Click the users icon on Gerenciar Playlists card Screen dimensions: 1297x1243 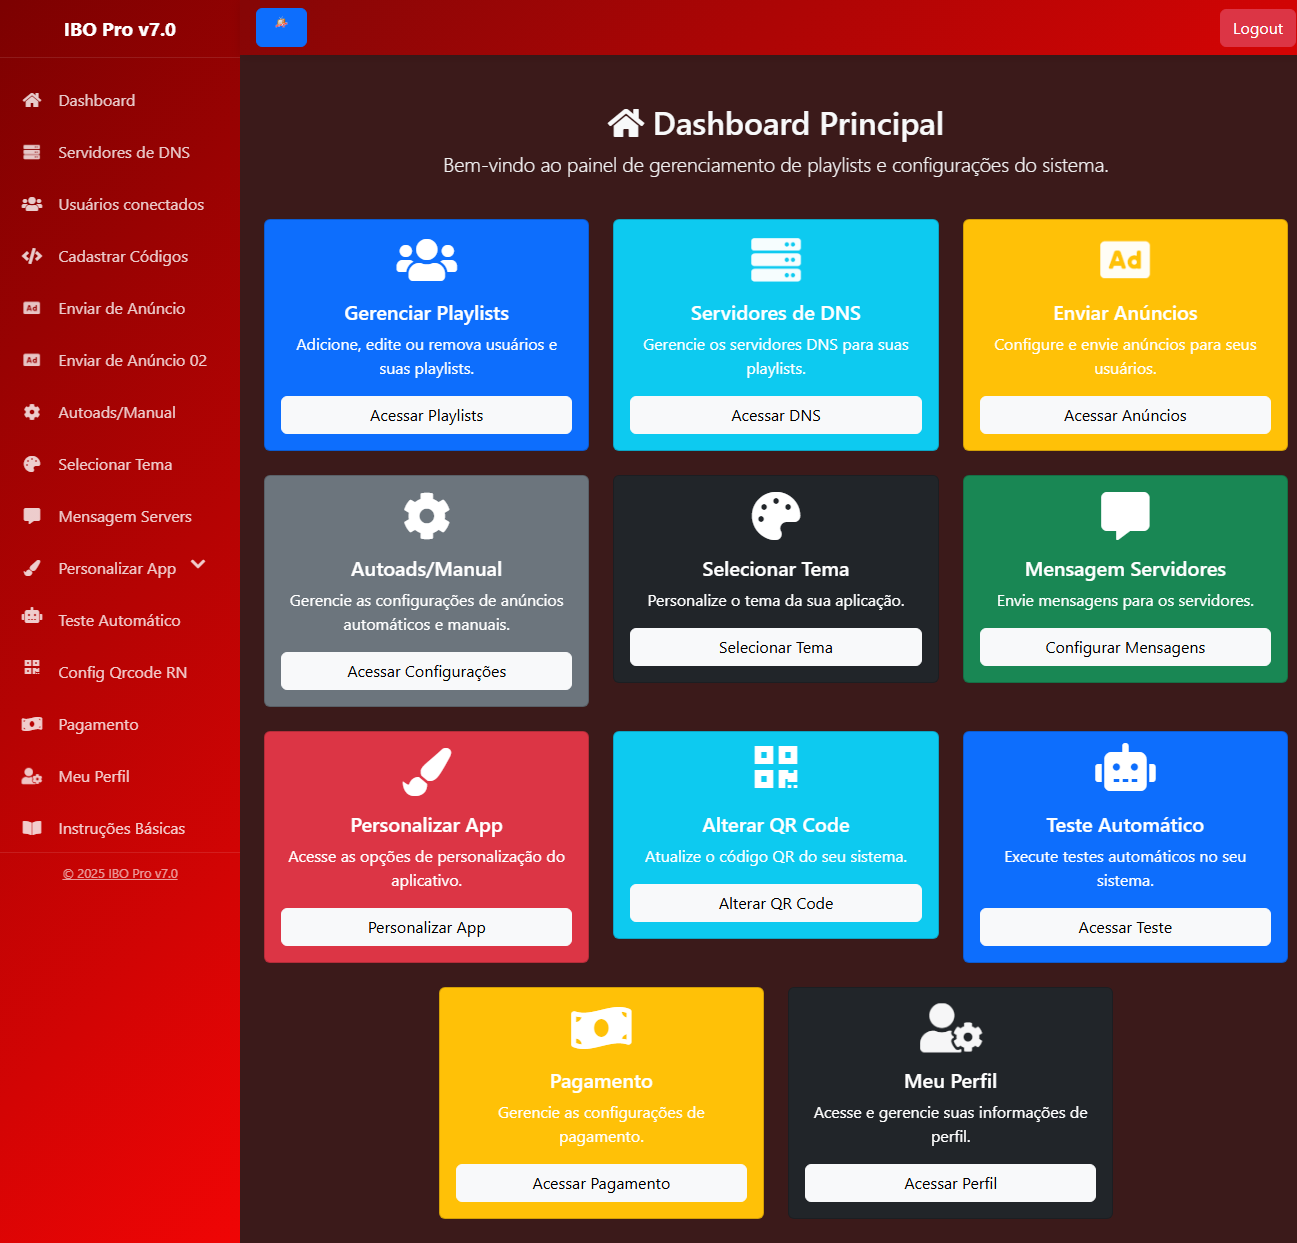coord(426,260)
